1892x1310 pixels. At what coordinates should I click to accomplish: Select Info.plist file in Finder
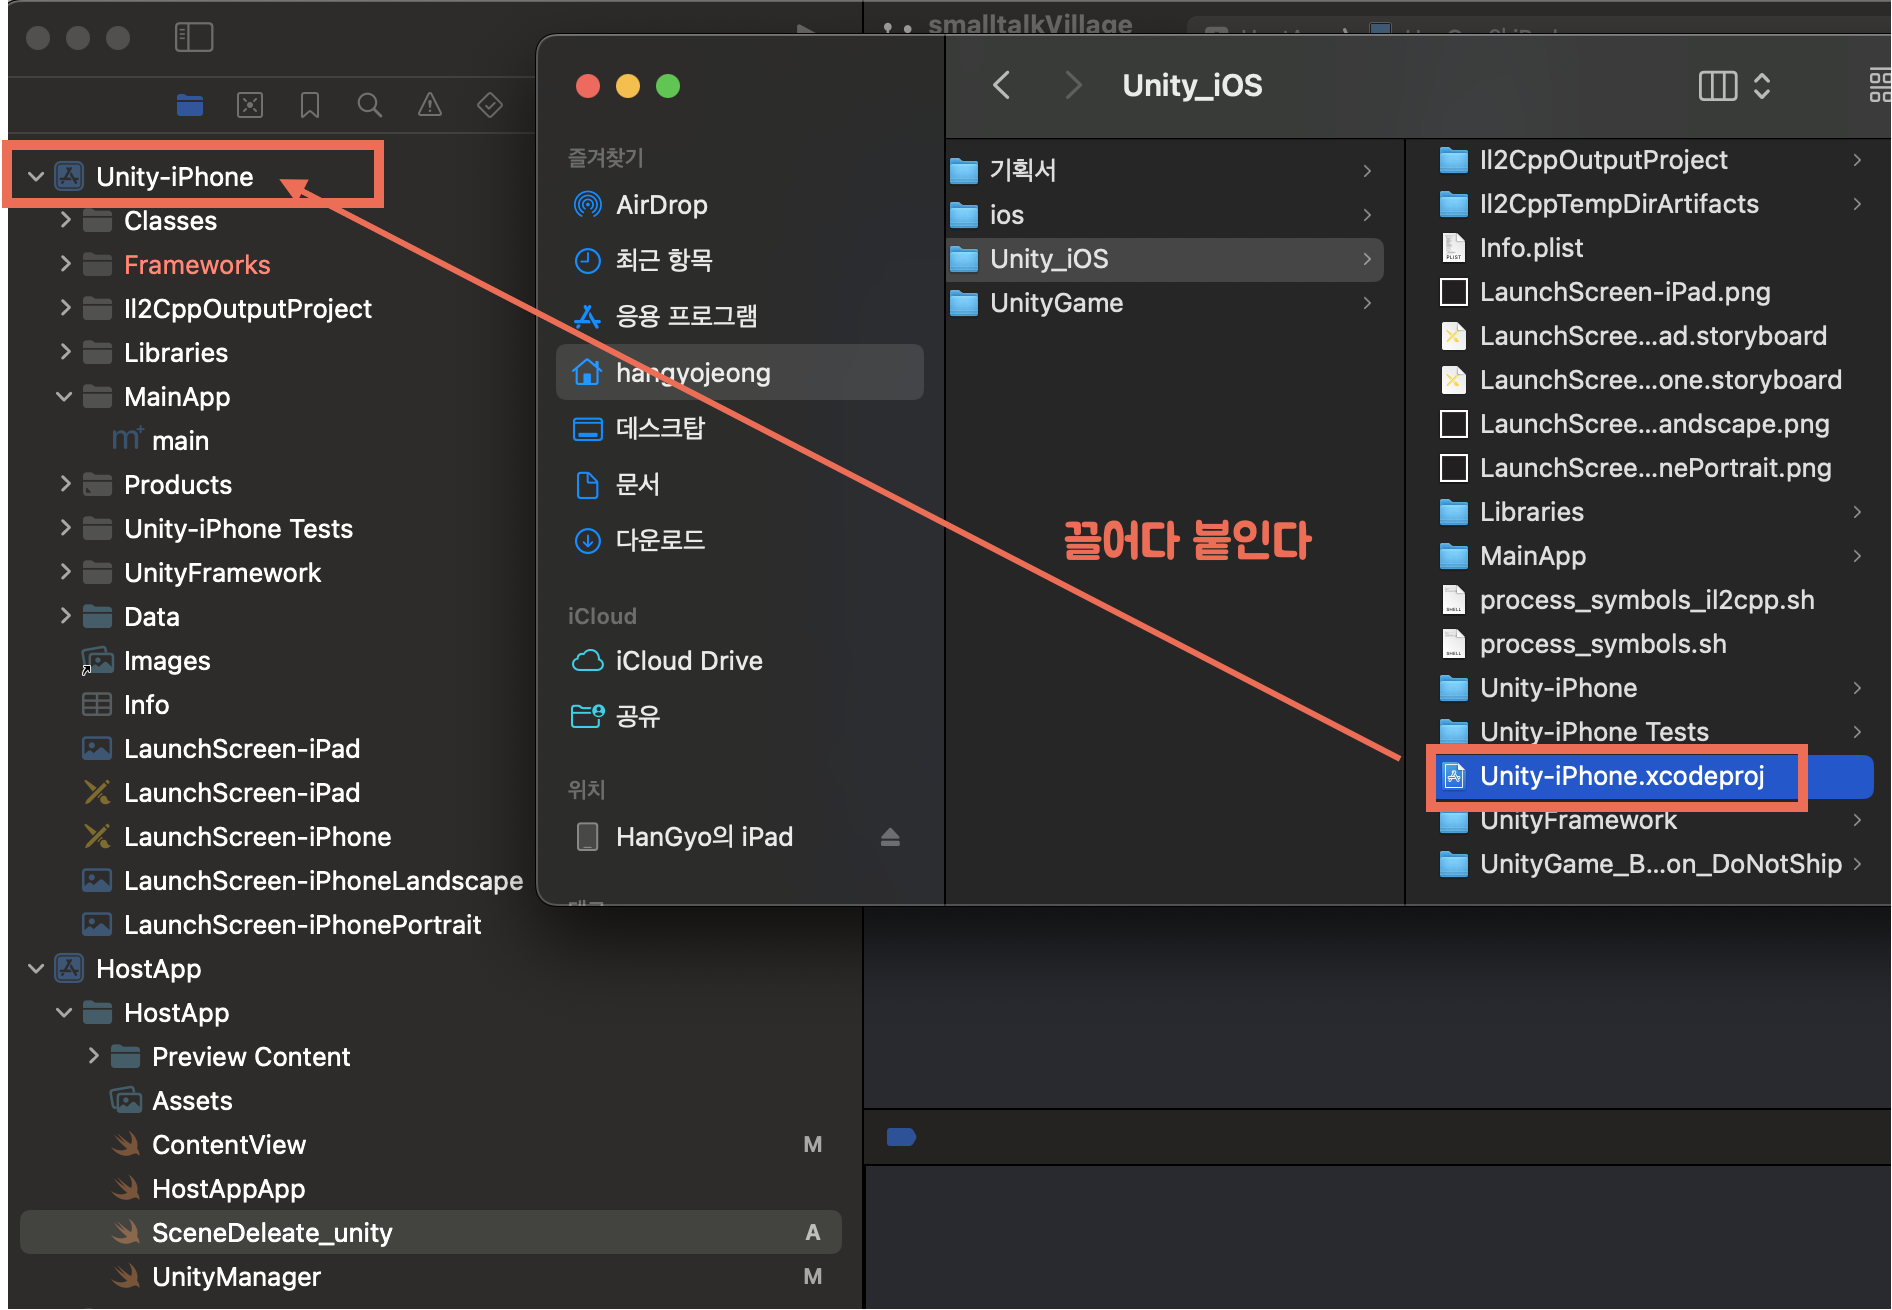tap(1653, 248)
